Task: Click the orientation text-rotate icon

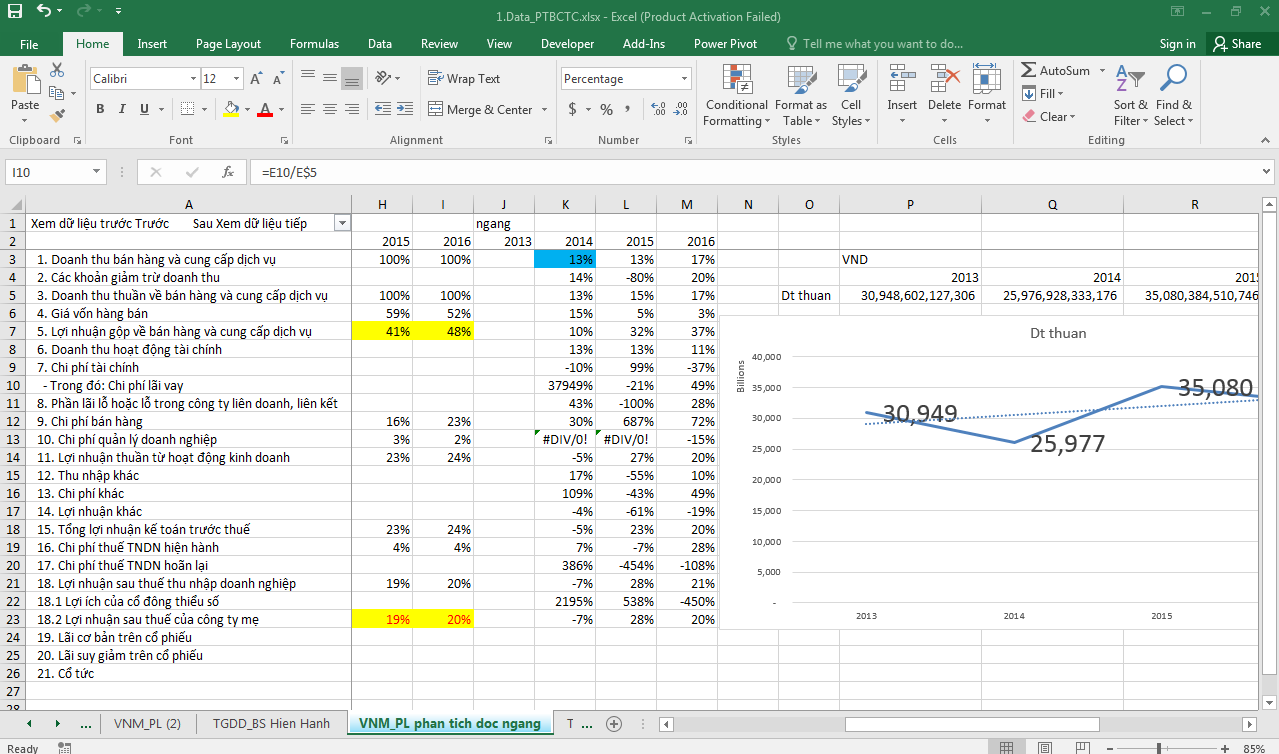Action: (x=385, y=78)
